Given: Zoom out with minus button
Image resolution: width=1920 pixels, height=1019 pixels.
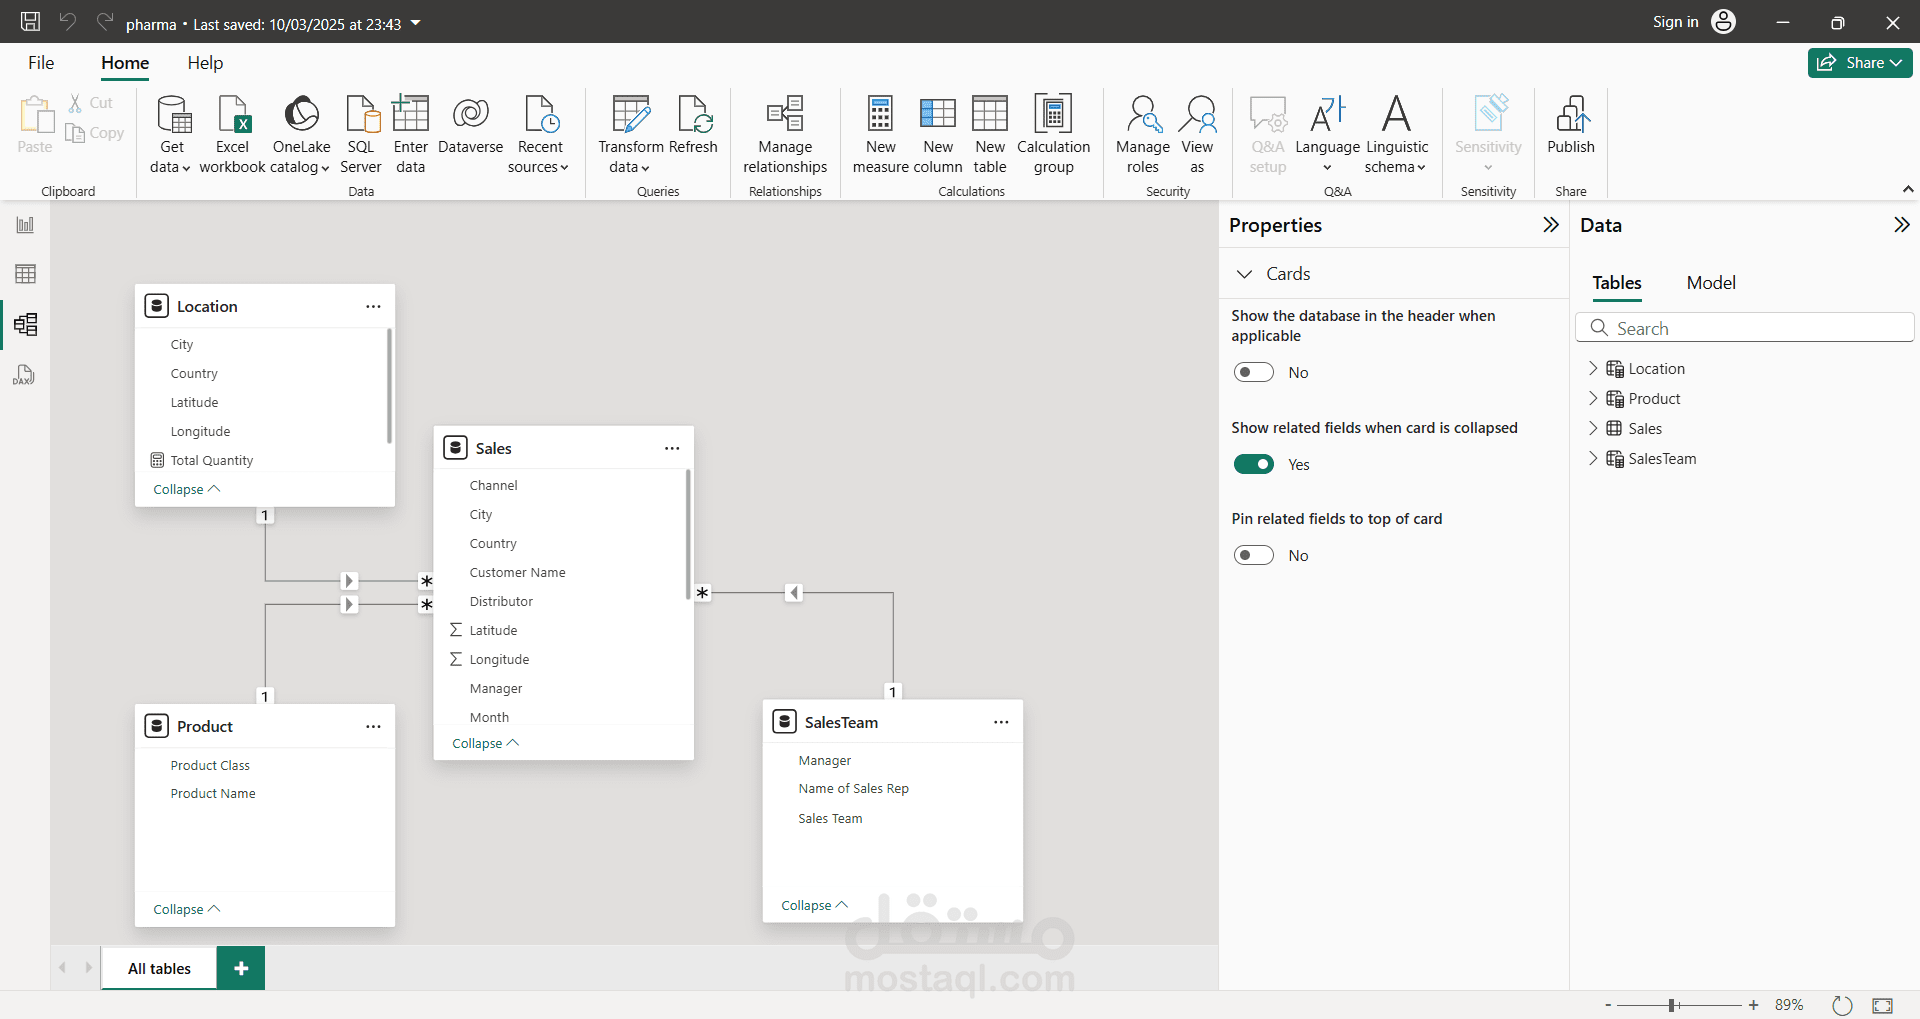Looking at the screenshot, I should tap(1608, 1005).
